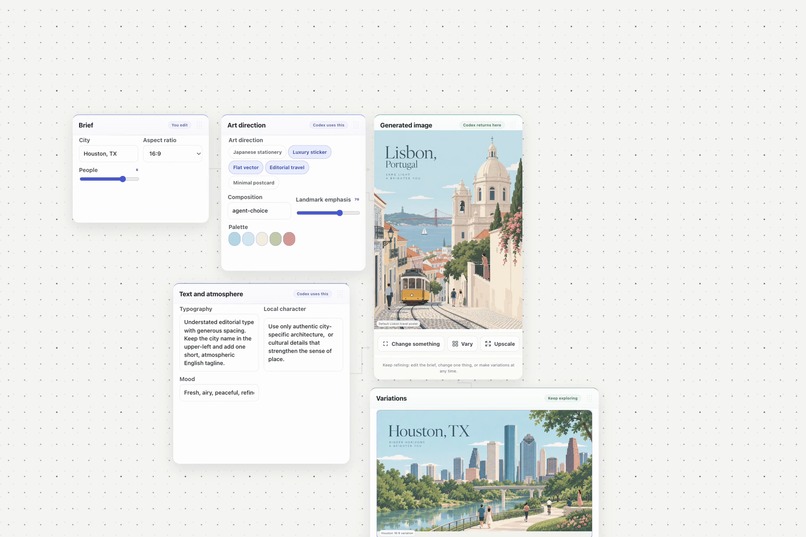Open the Aspect ratio 16:9 dropdown
This screenshot has height=537, width=806.
click(x=173, y=154)
